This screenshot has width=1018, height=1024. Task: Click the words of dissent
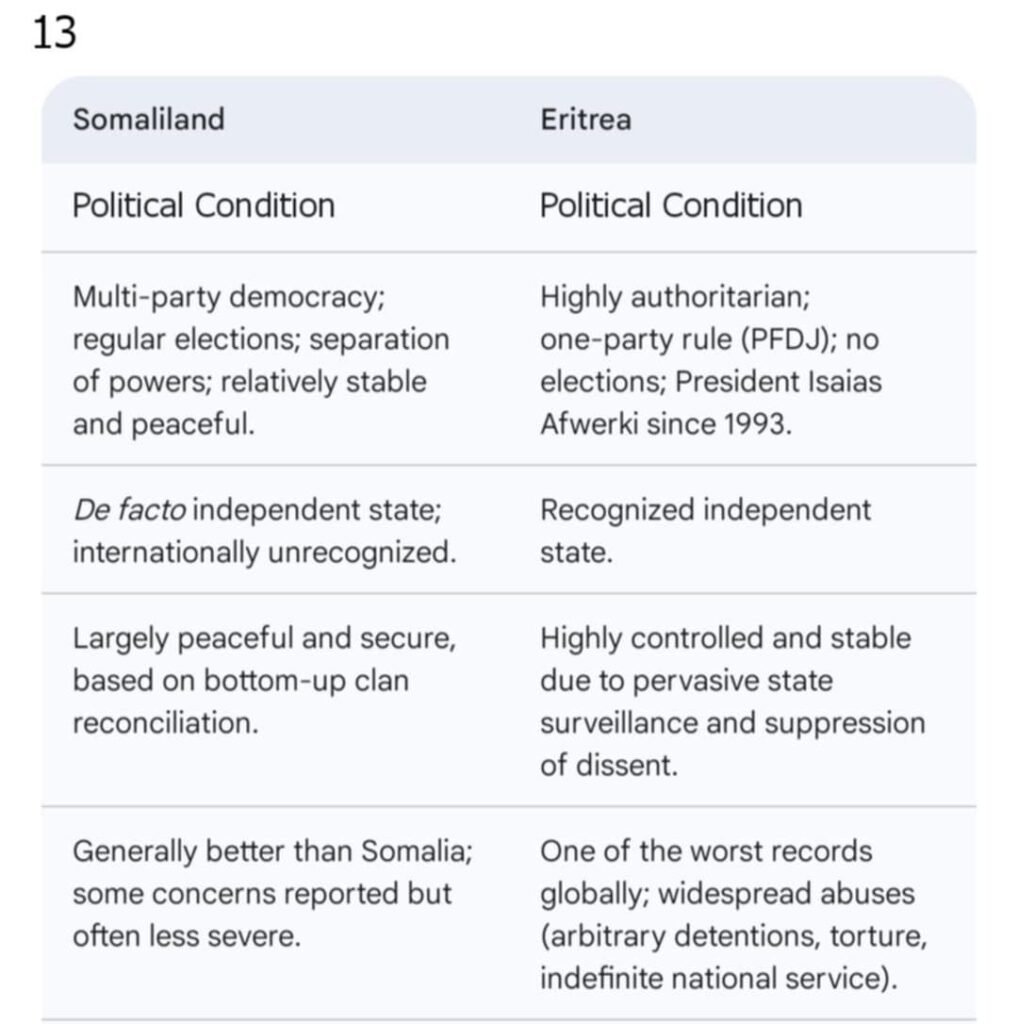click(608, 766)
